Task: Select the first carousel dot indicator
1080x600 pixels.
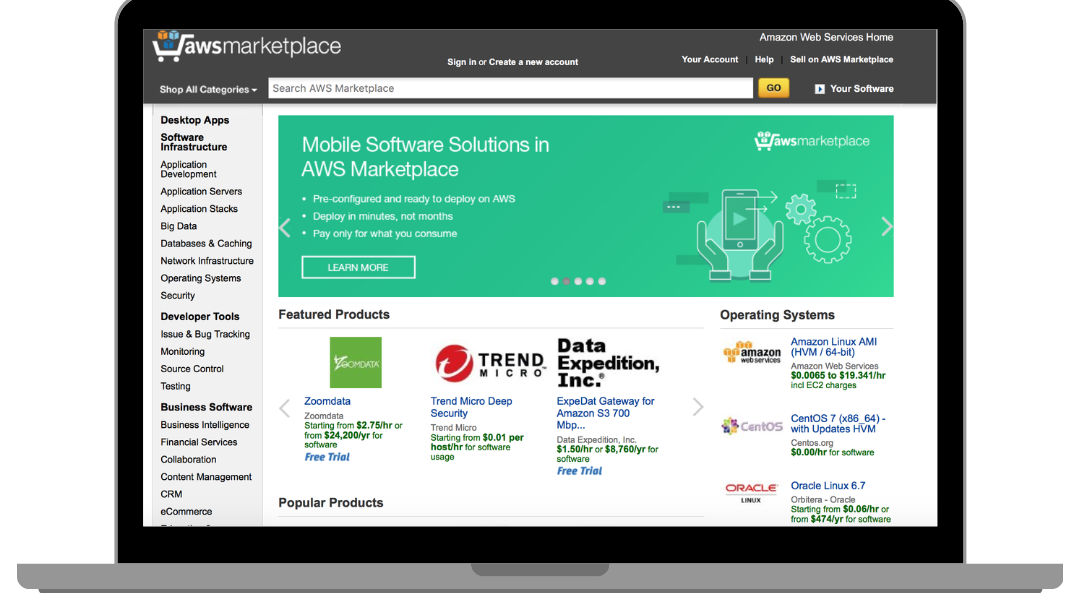Action: tap(555, 281)
